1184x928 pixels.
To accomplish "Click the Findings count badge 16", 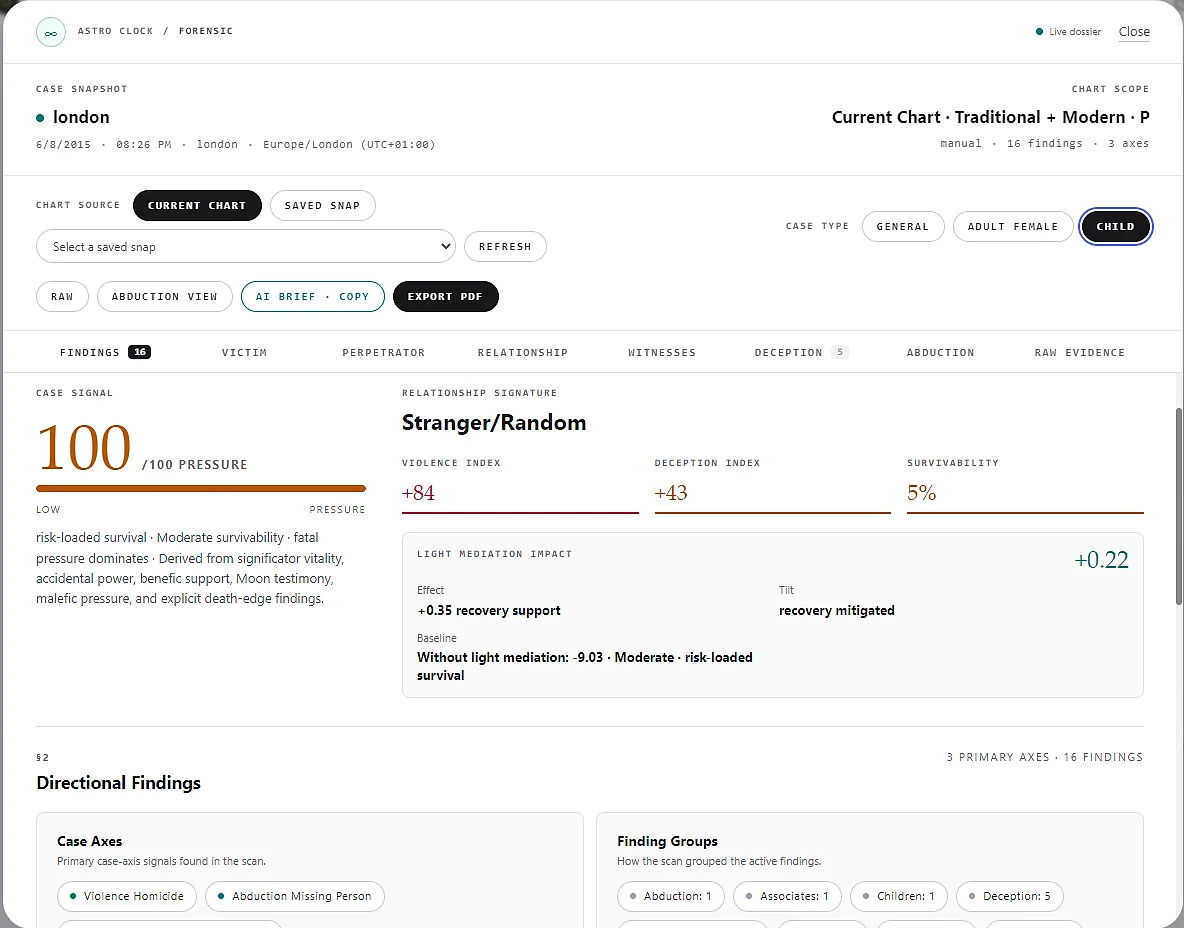I will coord(140,352).
